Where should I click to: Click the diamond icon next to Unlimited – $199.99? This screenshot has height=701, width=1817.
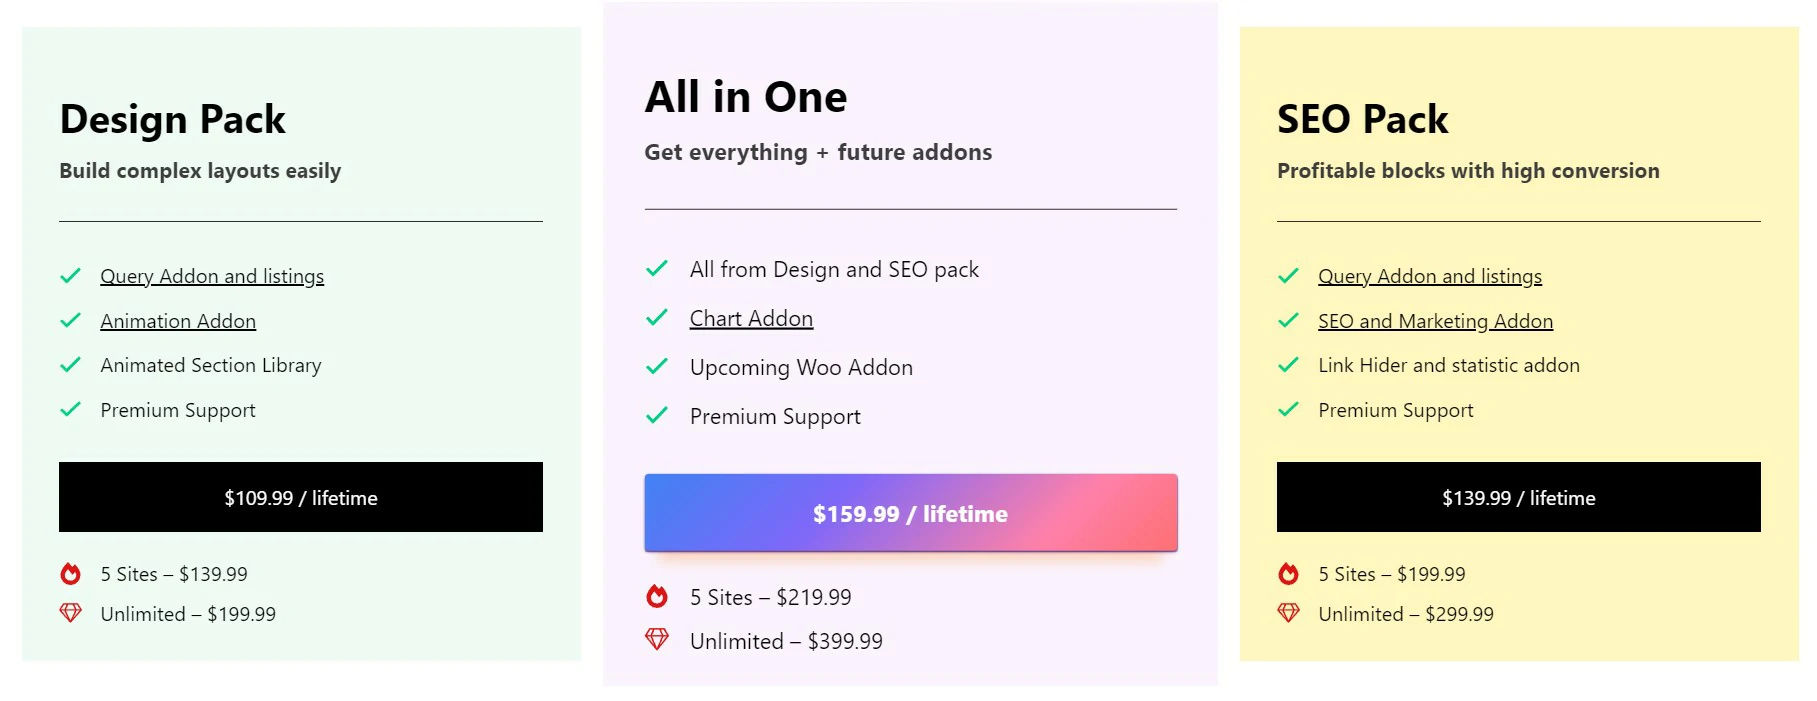[70, 613]
